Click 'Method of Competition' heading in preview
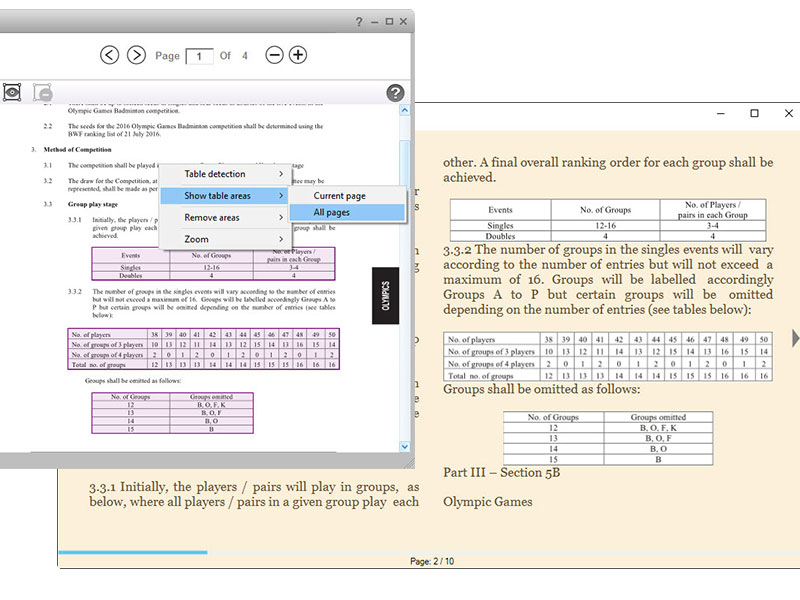 78,149
